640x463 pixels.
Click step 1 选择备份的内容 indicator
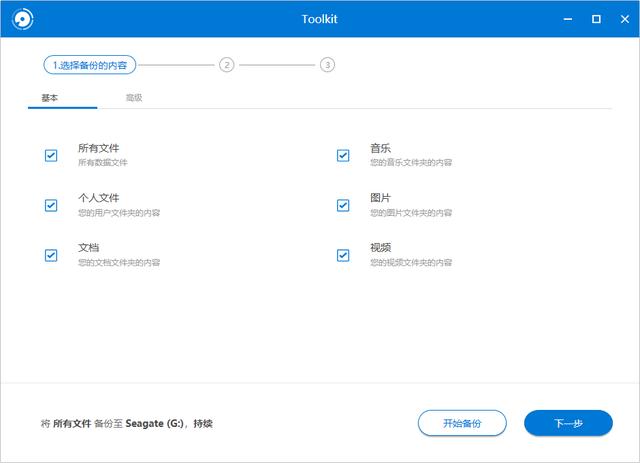[90, 65]
